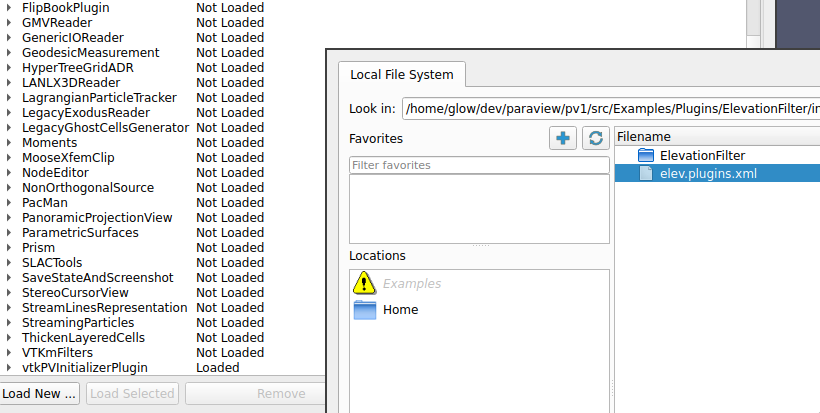Select elev.plugins.xml in file list

pyautogui.click(x=718, y=174)
